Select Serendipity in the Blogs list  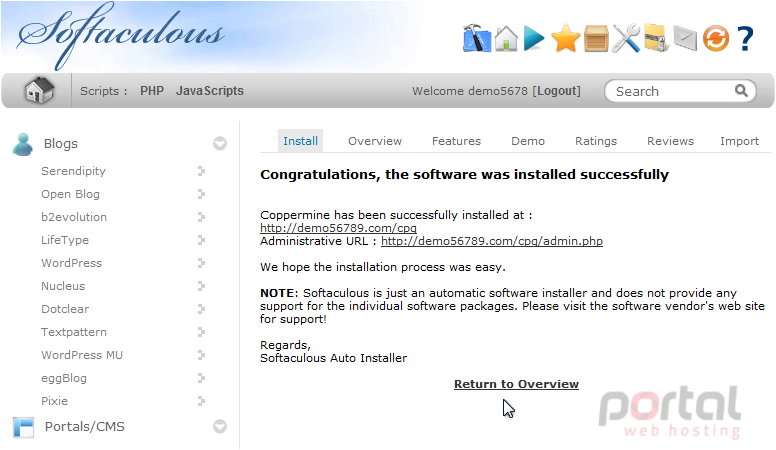click(x=73, y=171)
